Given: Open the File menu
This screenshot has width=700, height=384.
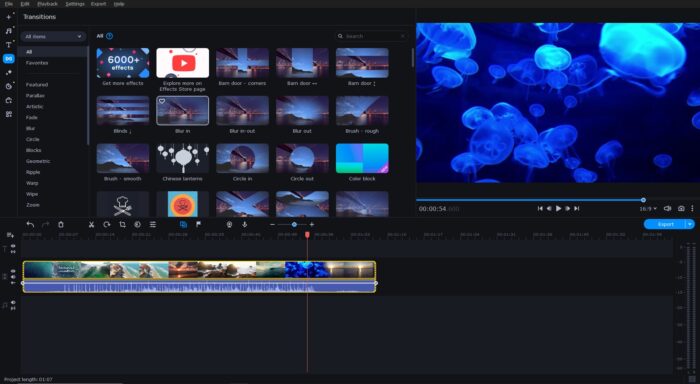Looking at the screenshot, I should [x=8, y=4].
